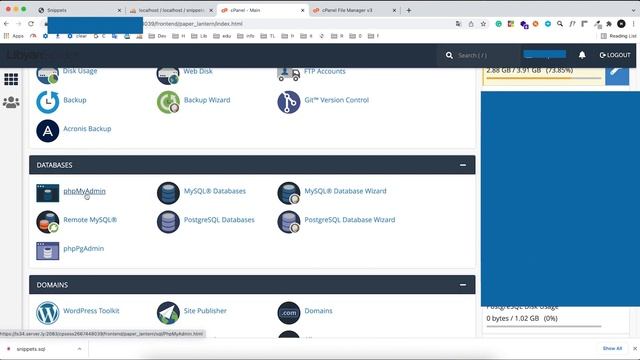Expand the snippets.sql download options arrow
The image size is (640, 360).
(x=79, y=349)
